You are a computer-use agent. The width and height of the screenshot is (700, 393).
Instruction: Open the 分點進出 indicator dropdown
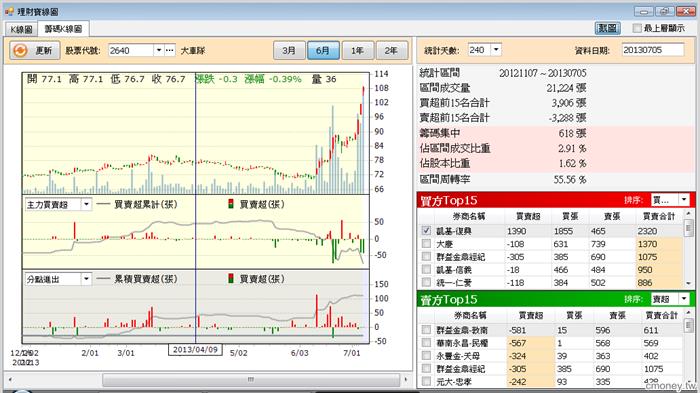click(x=86, y=279)
